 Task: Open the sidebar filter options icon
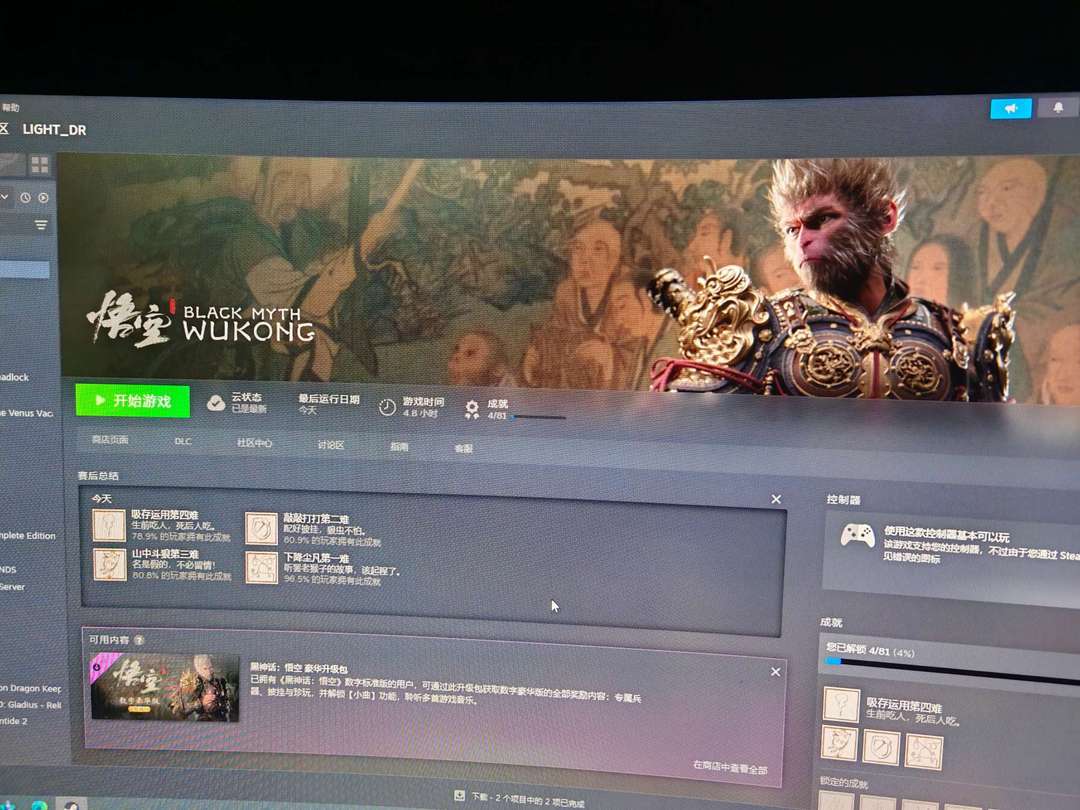[x=41, y=225]
